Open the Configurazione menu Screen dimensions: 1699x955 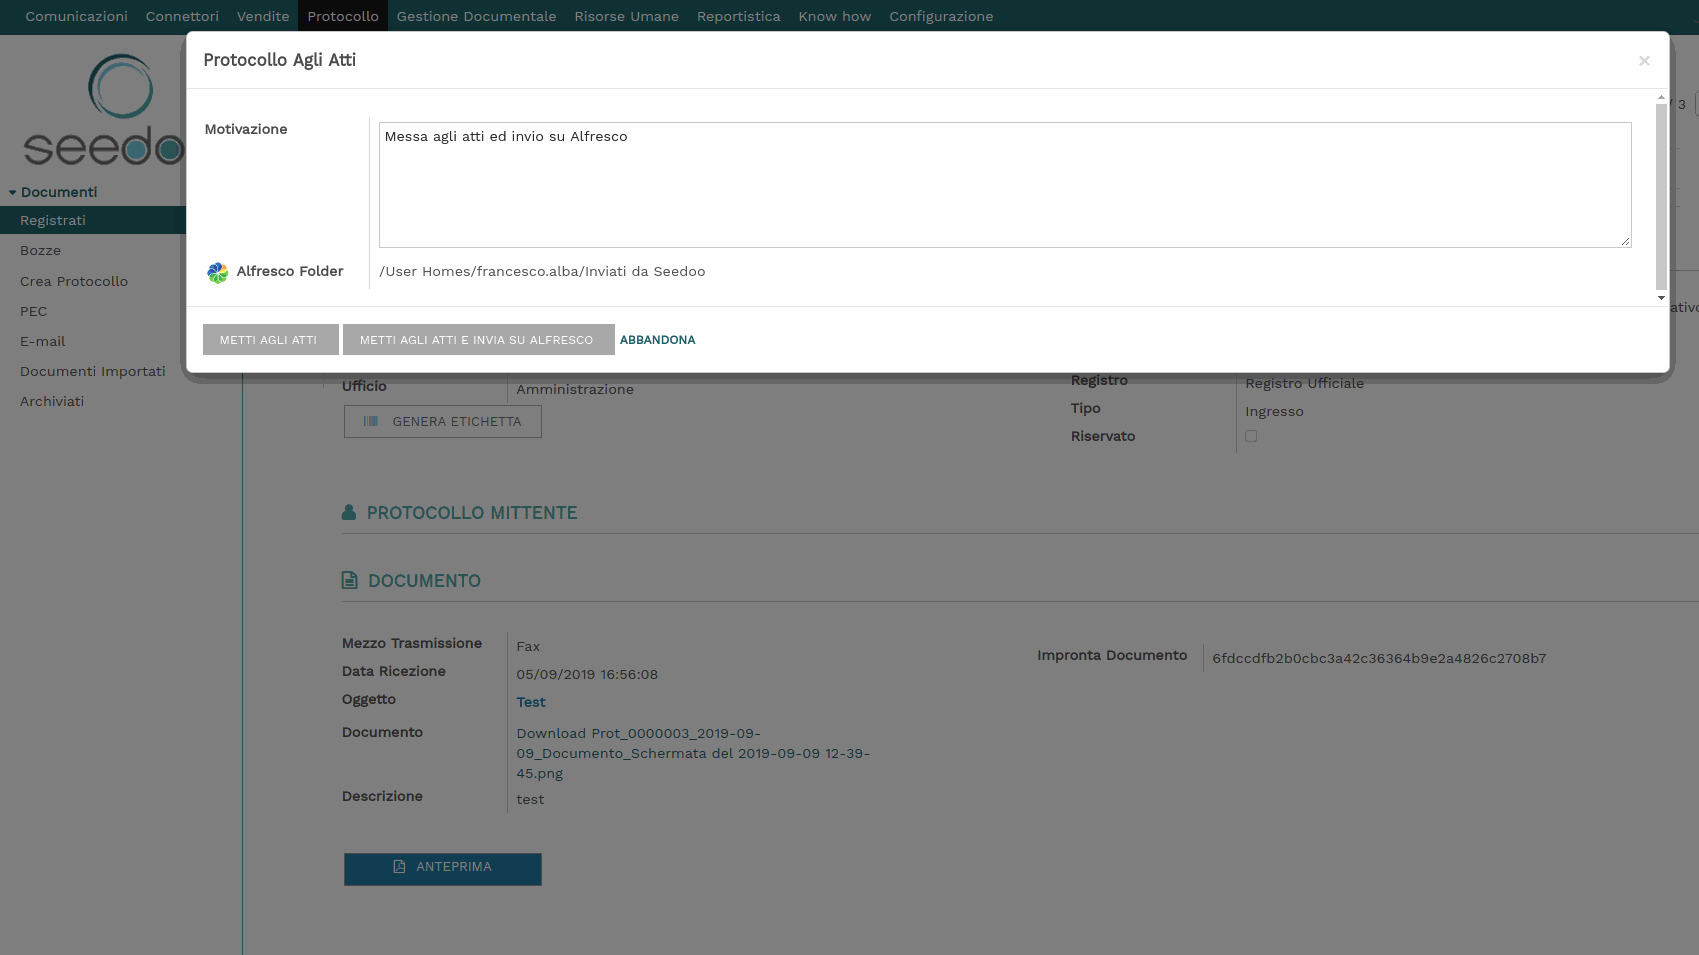tap(941, 16)
